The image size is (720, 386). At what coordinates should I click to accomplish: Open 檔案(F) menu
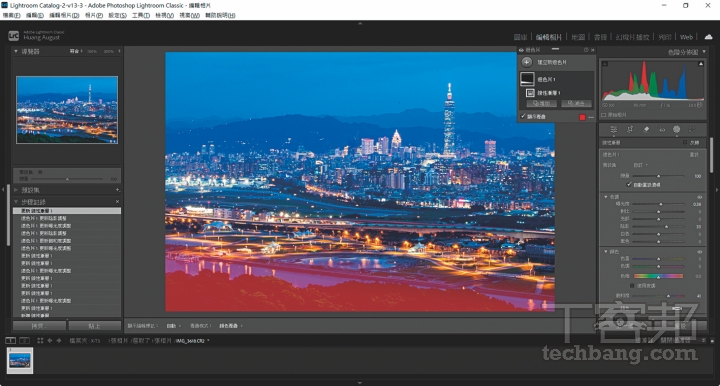pos(11,15)
